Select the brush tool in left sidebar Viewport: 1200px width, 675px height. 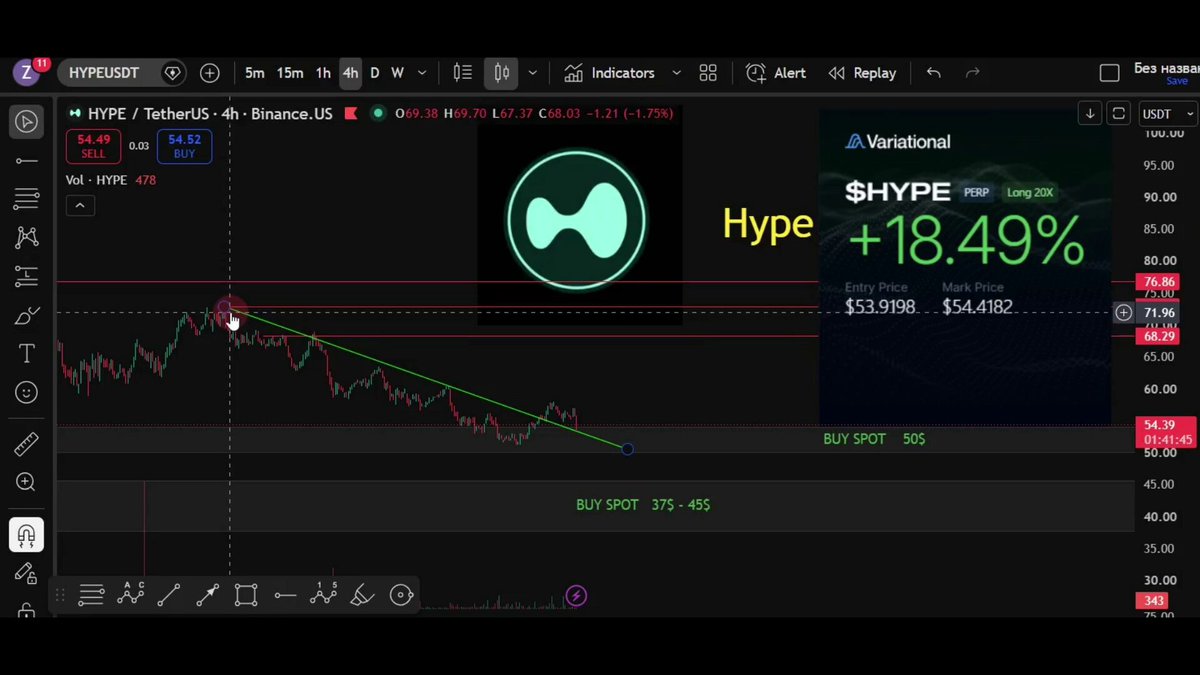point(27,316)
